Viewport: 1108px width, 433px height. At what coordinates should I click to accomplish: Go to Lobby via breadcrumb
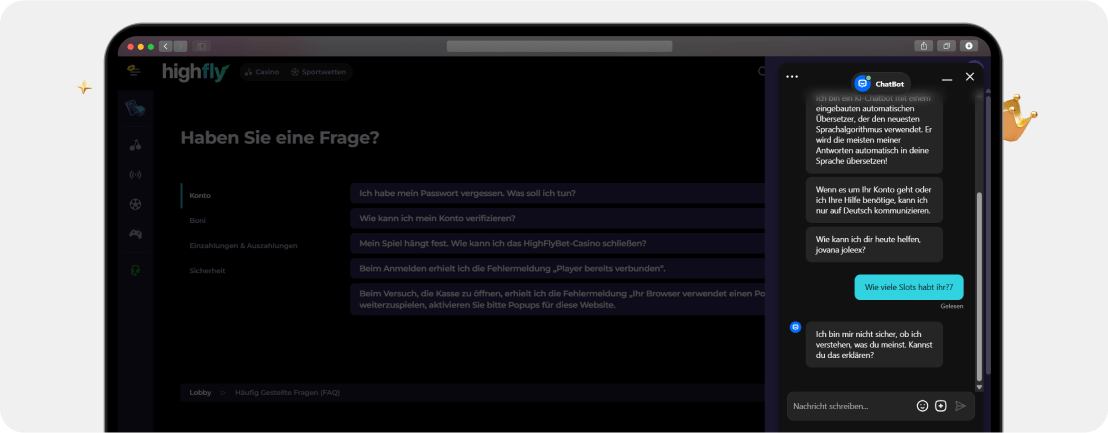click(200, 392)
